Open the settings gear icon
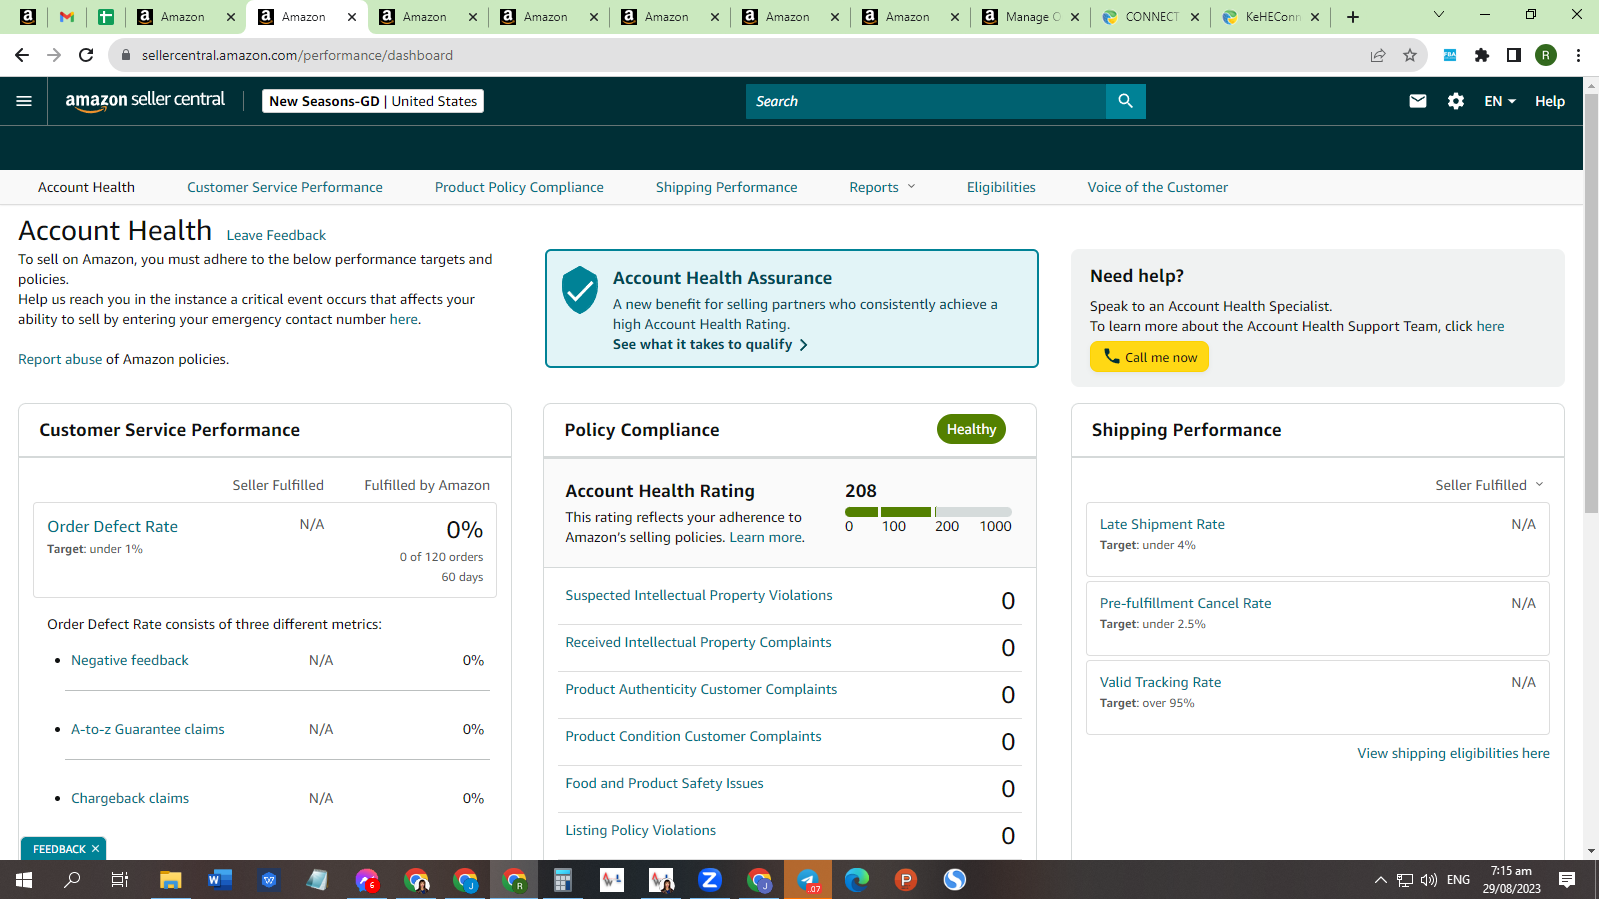 [x=1456, y=101]
